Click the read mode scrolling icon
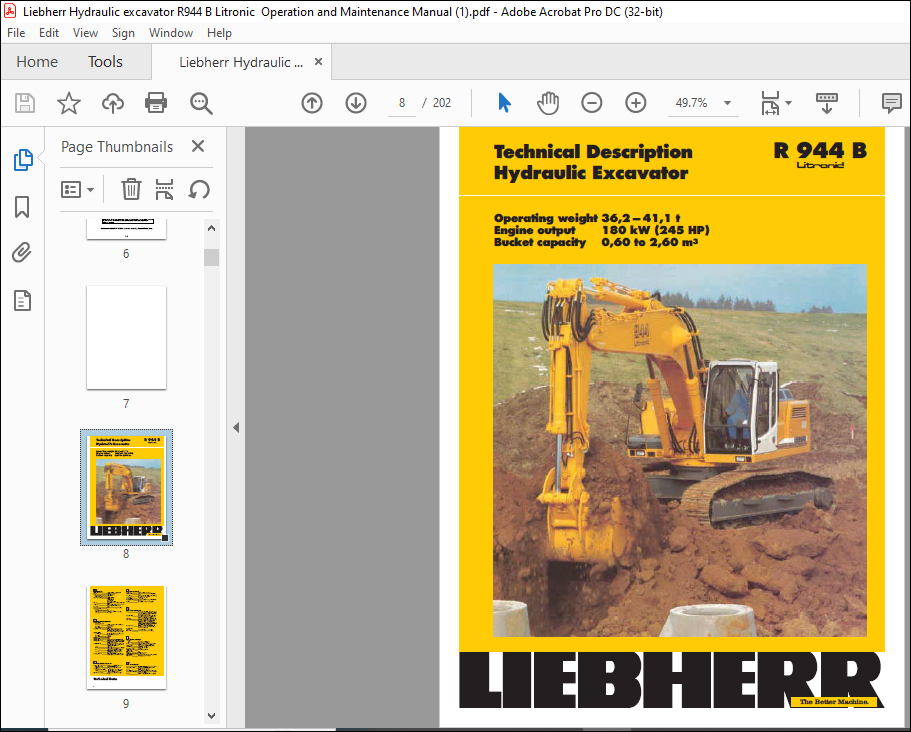 pyautogui.click(x=827, y=103)
